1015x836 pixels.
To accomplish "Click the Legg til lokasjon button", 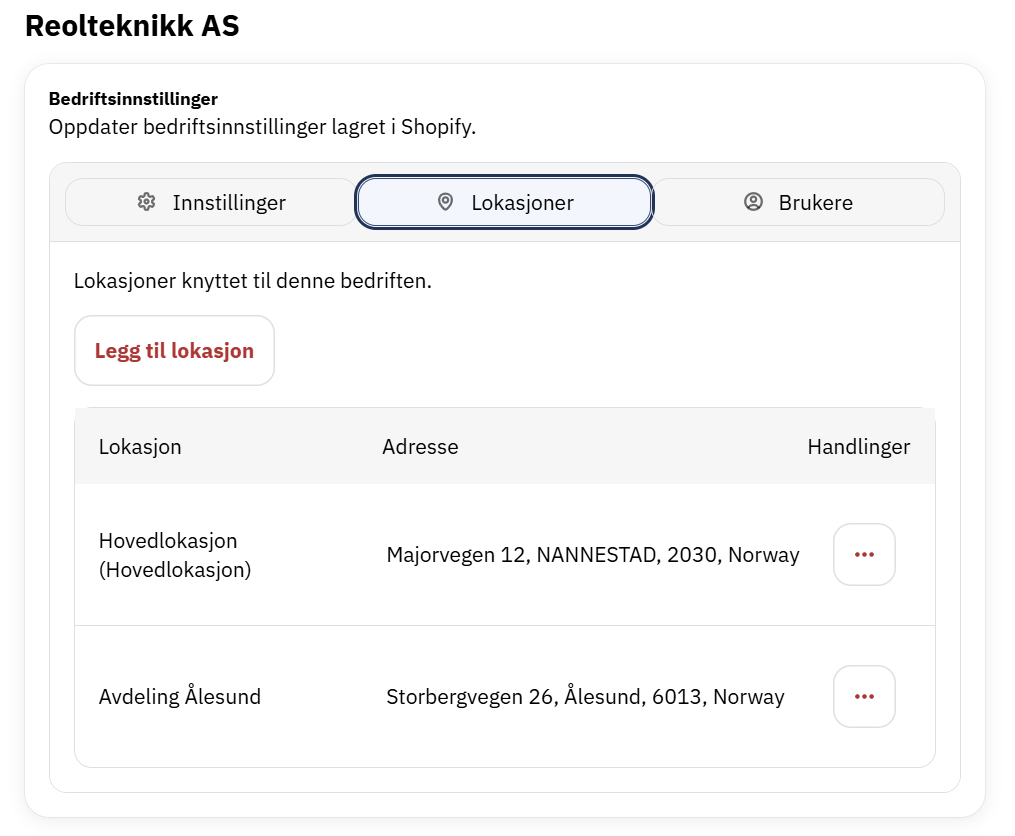I will (174, 350).
